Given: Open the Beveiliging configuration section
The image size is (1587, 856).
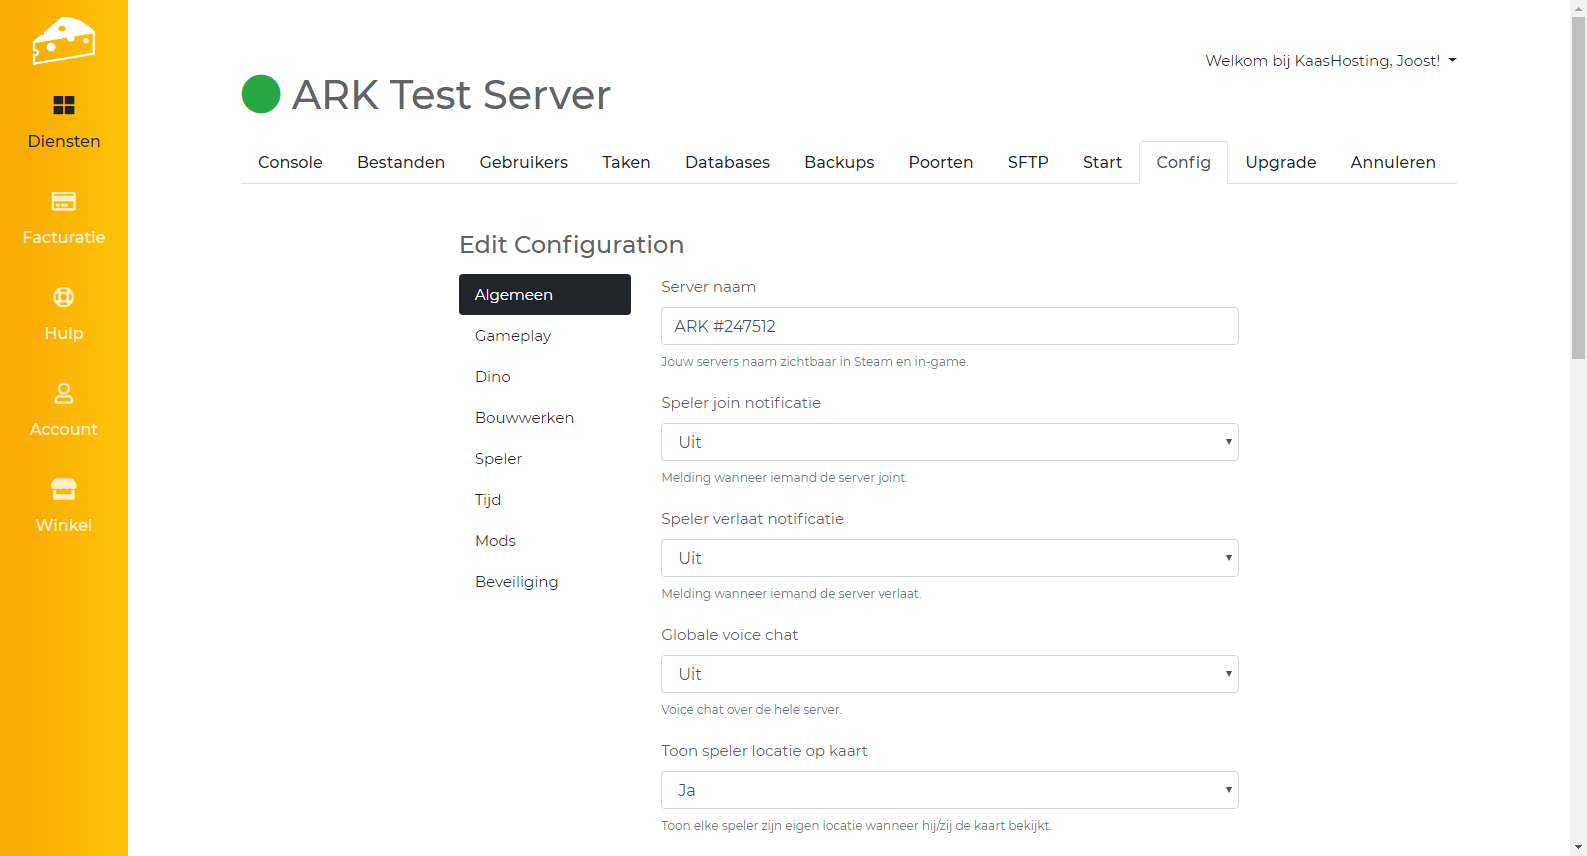Looking at the screenshot, I should point(517,582).
